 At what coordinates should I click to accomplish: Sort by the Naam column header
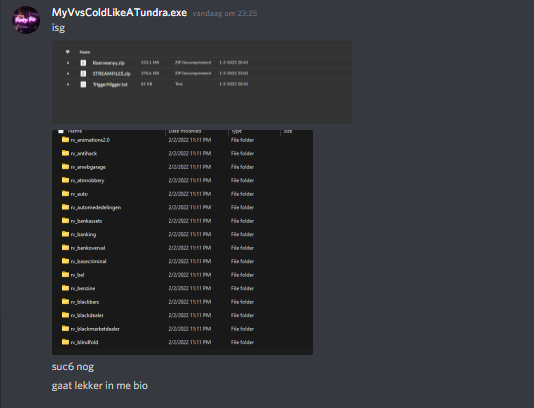[85, 52]
